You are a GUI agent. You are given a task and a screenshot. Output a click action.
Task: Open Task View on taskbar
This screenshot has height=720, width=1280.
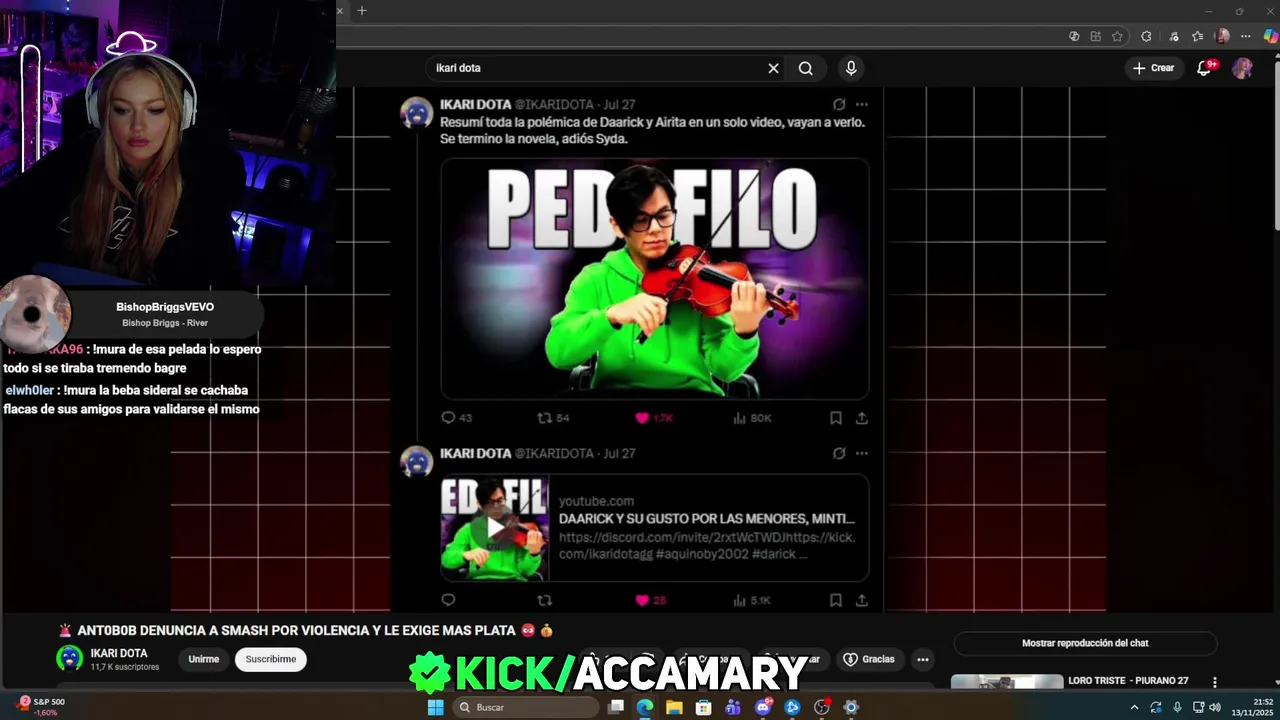point(616,707)
